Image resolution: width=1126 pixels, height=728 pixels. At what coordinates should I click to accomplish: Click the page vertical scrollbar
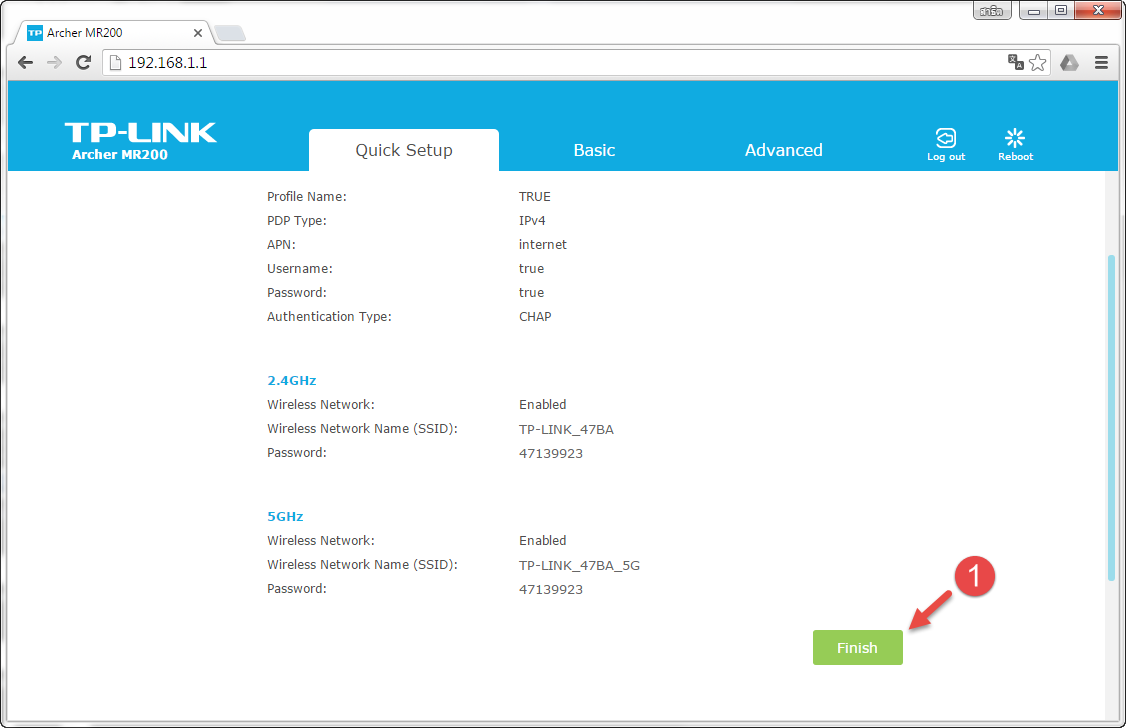(x=1112, y=416)
